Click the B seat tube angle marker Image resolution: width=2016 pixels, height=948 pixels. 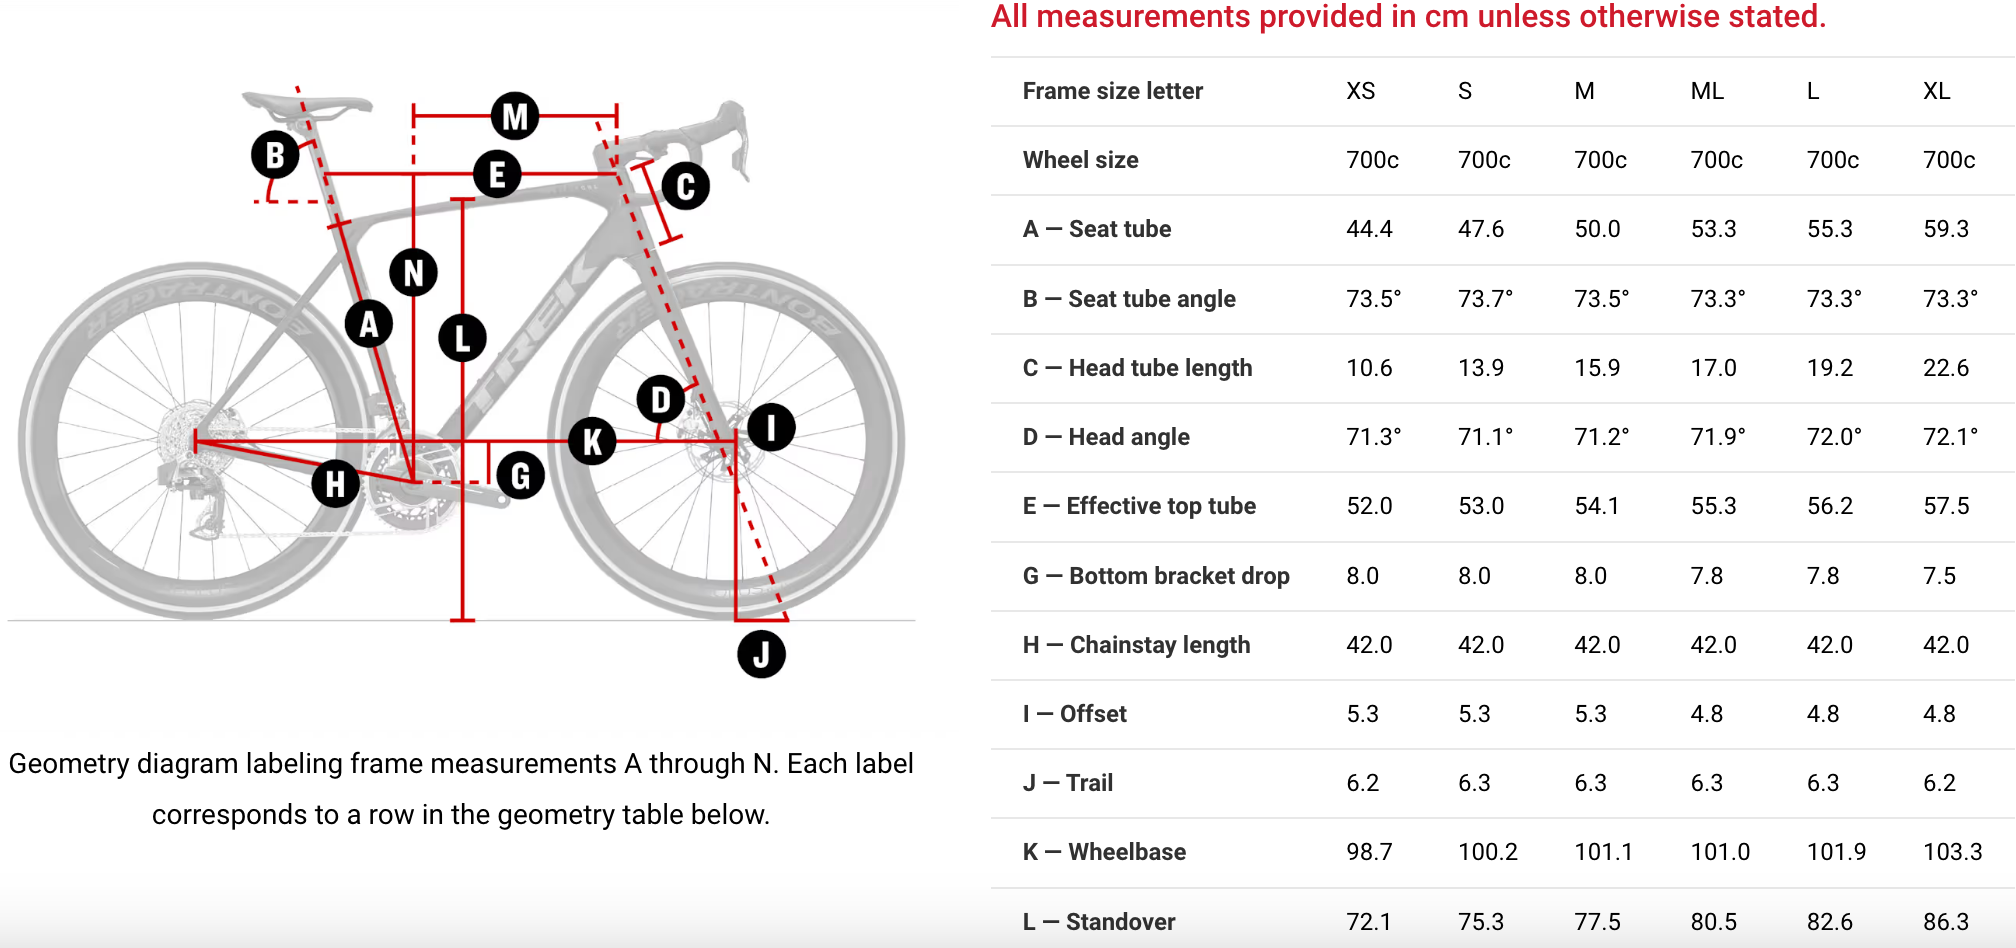pos(275,155)
